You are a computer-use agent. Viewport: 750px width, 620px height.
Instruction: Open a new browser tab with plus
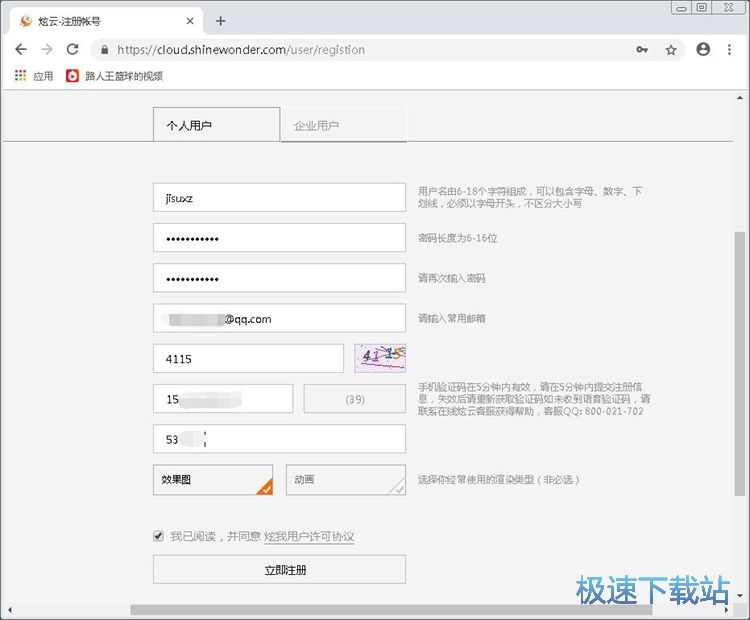(x=221, y=21)
